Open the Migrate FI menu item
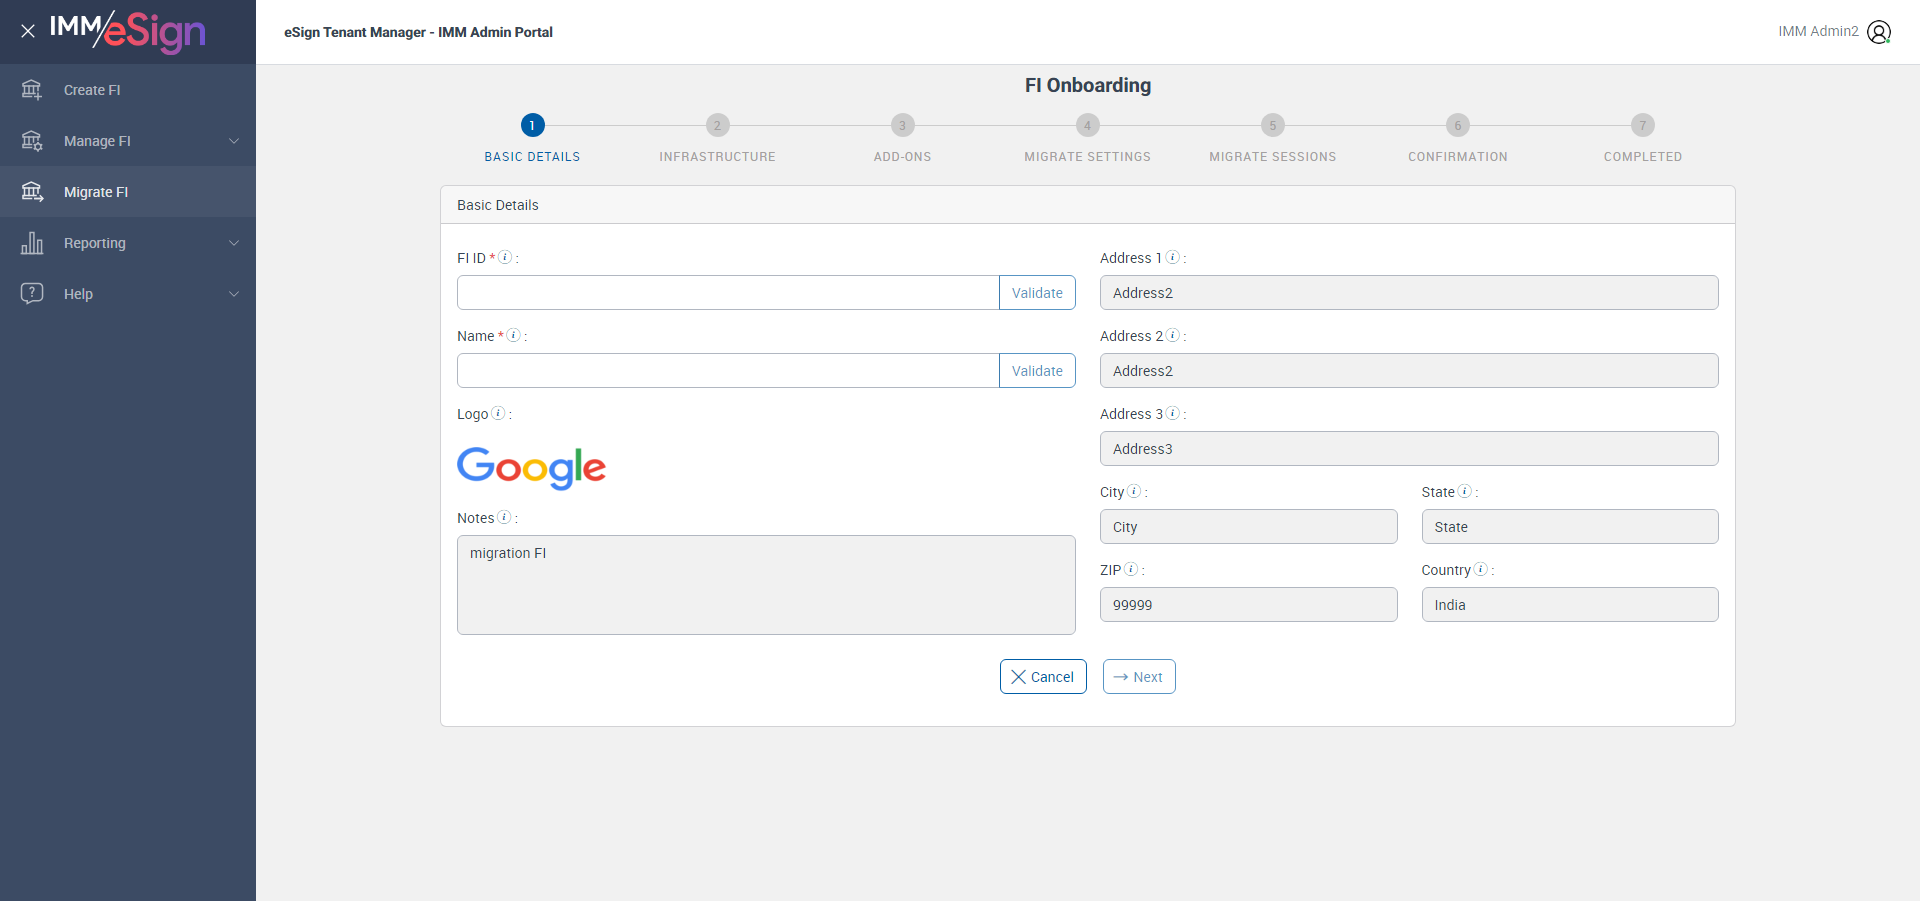The width and height of the screenshot is (1920, 901). point(96,192)
